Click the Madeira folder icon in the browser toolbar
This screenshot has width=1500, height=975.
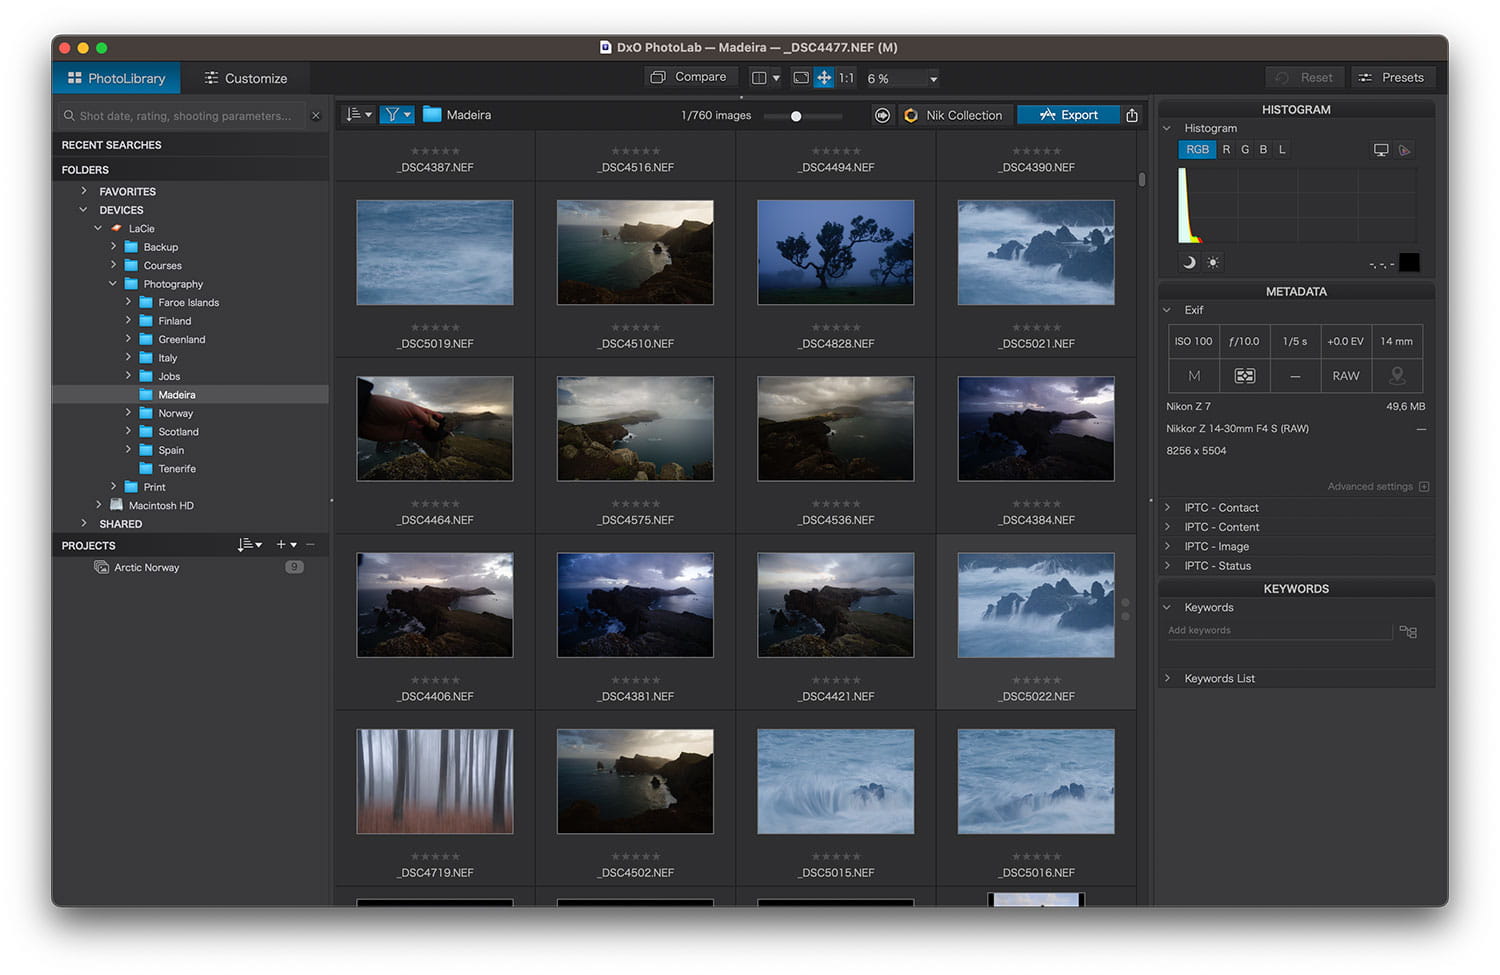click(432, 115)
